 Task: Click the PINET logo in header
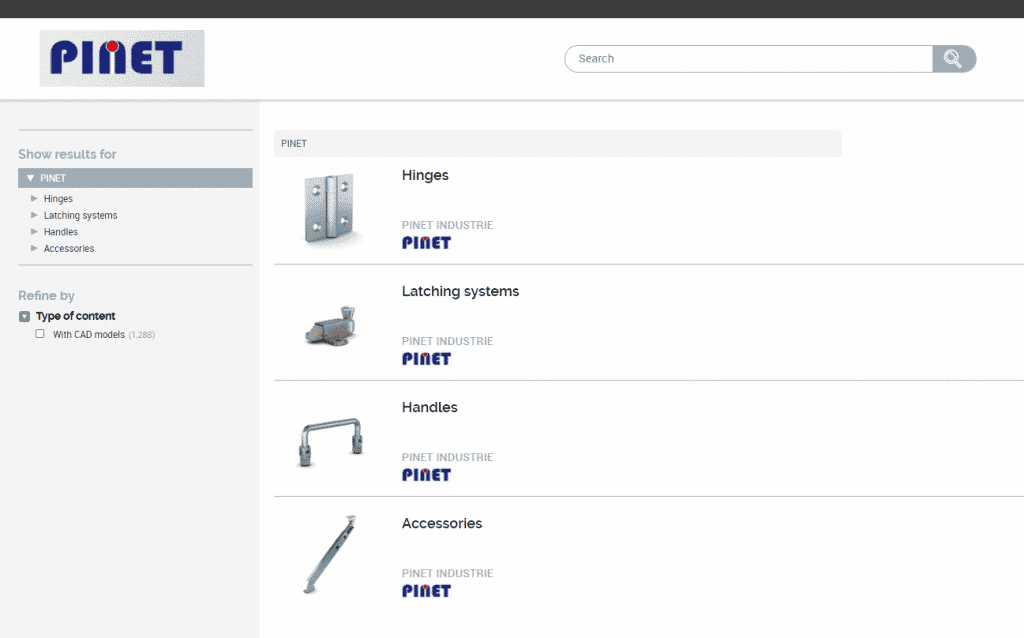point(121,58)
